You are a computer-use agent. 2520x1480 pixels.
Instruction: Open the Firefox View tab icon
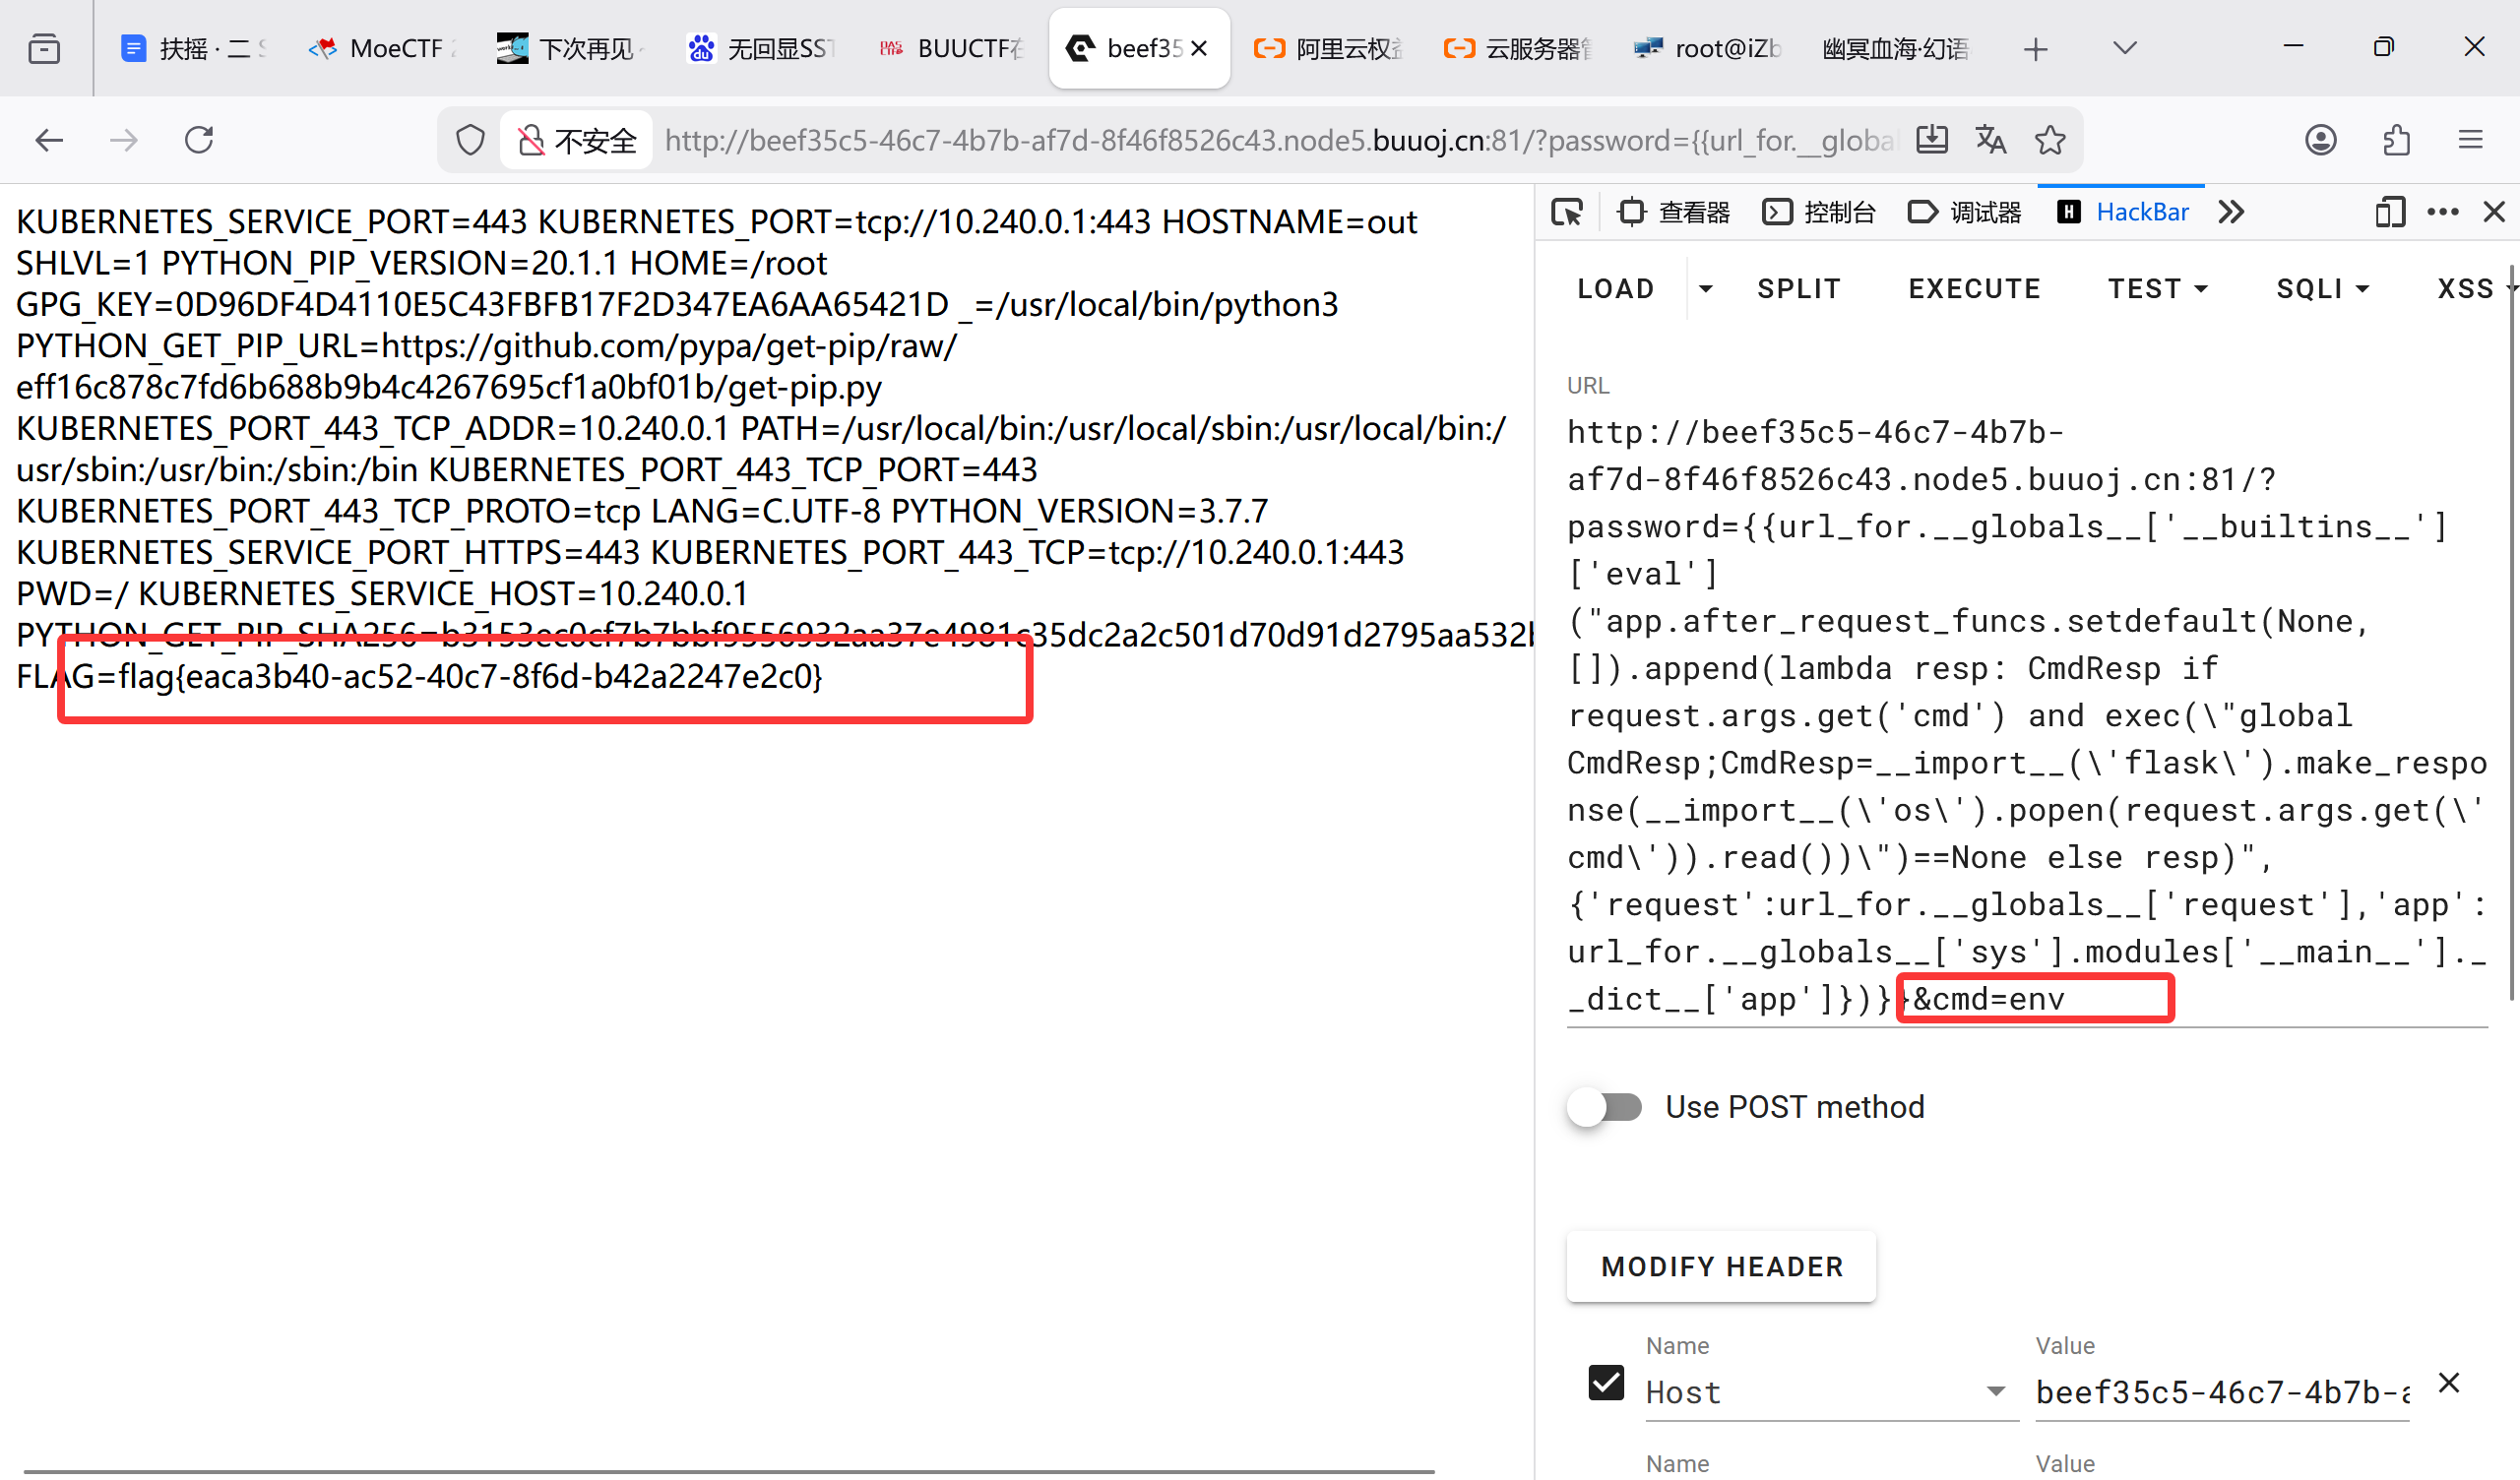click(44, 48)
